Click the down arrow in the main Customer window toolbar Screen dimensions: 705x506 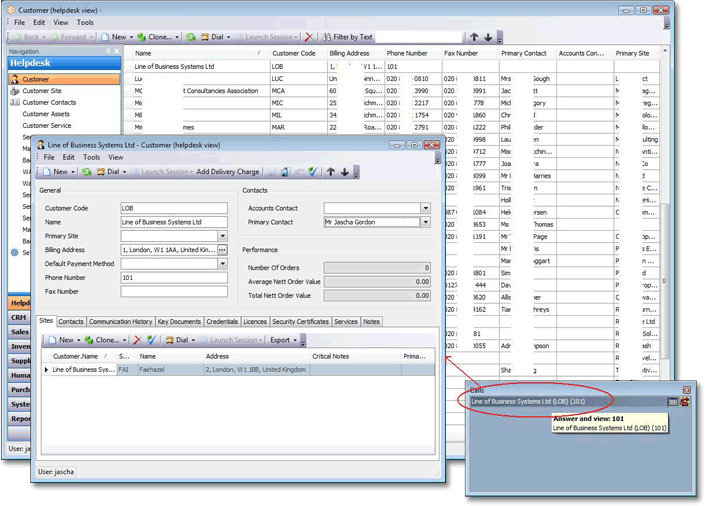pyautogui.click(x=488, y=37)
